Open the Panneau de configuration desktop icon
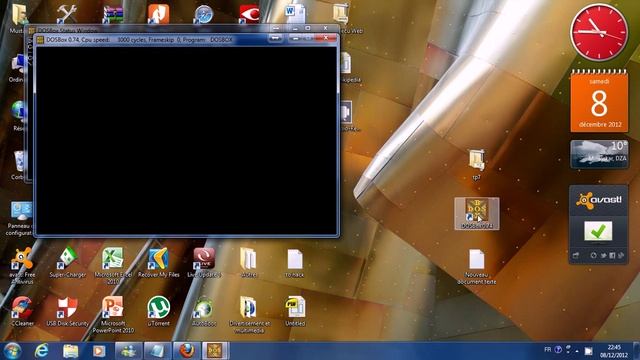 point(19,218)
